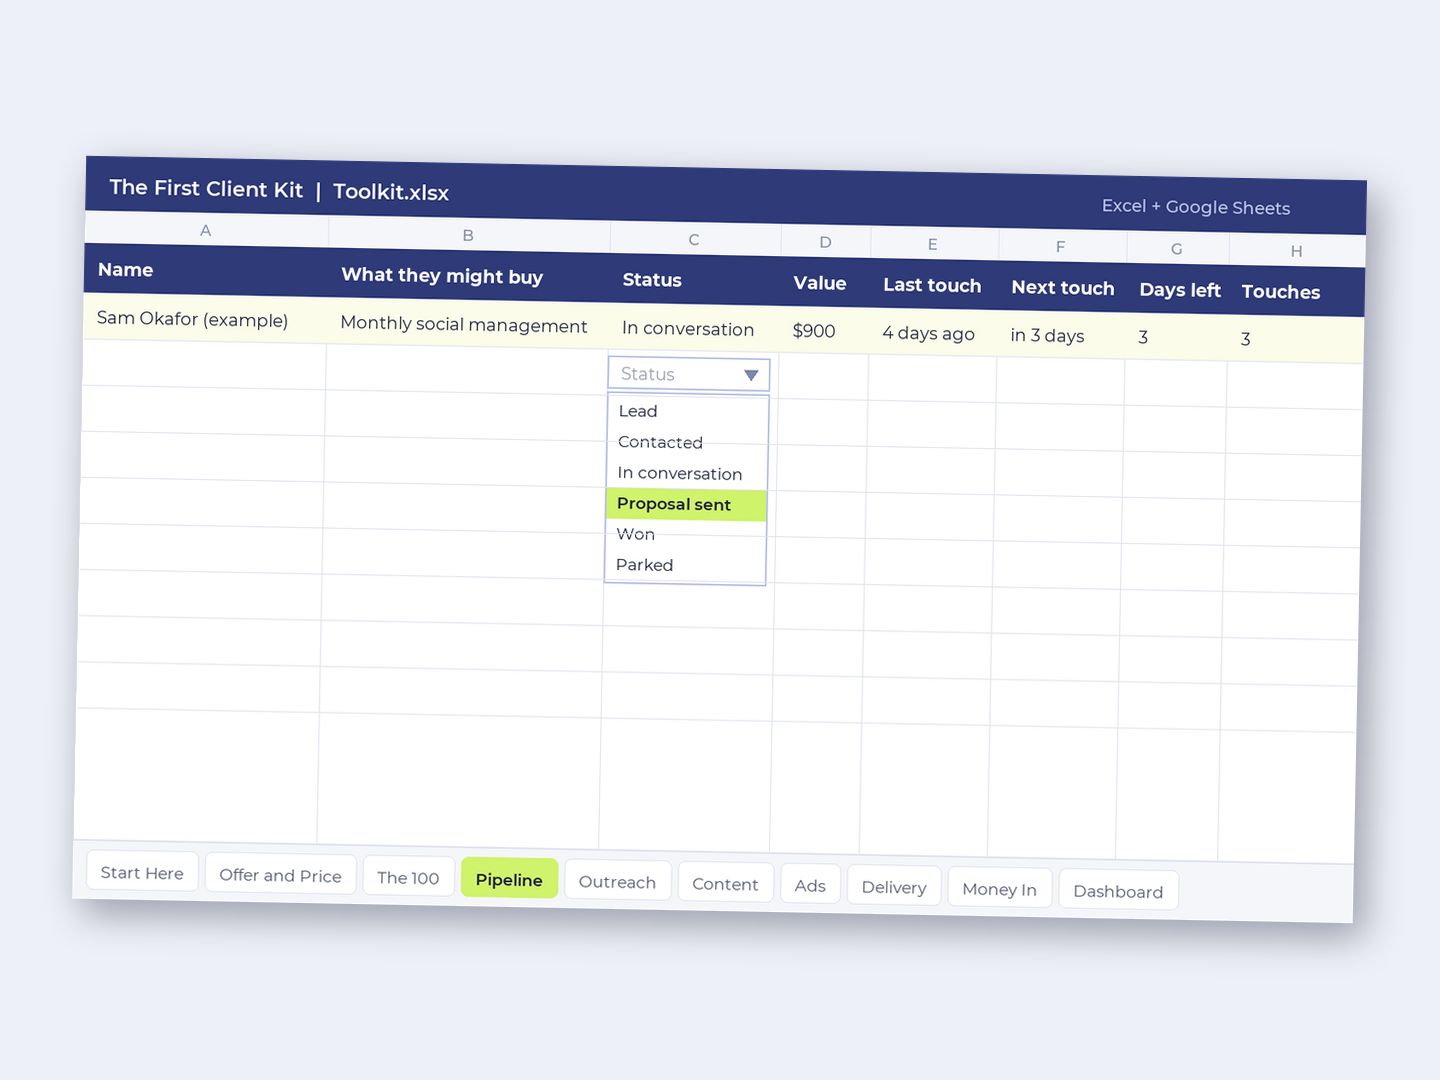Click the Next touch header cell
Image resolution: width=1440 pixels, height=1080 pixels.
[x=1063, y=288]
